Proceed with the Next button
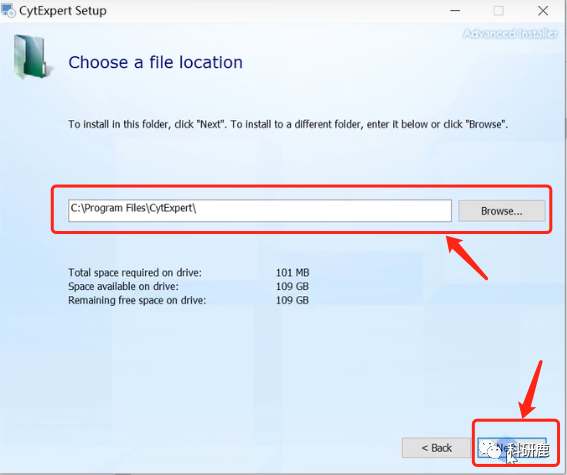The height and width of the screenshot is (475, 567). pyautogui.click(x=511, y=448)
